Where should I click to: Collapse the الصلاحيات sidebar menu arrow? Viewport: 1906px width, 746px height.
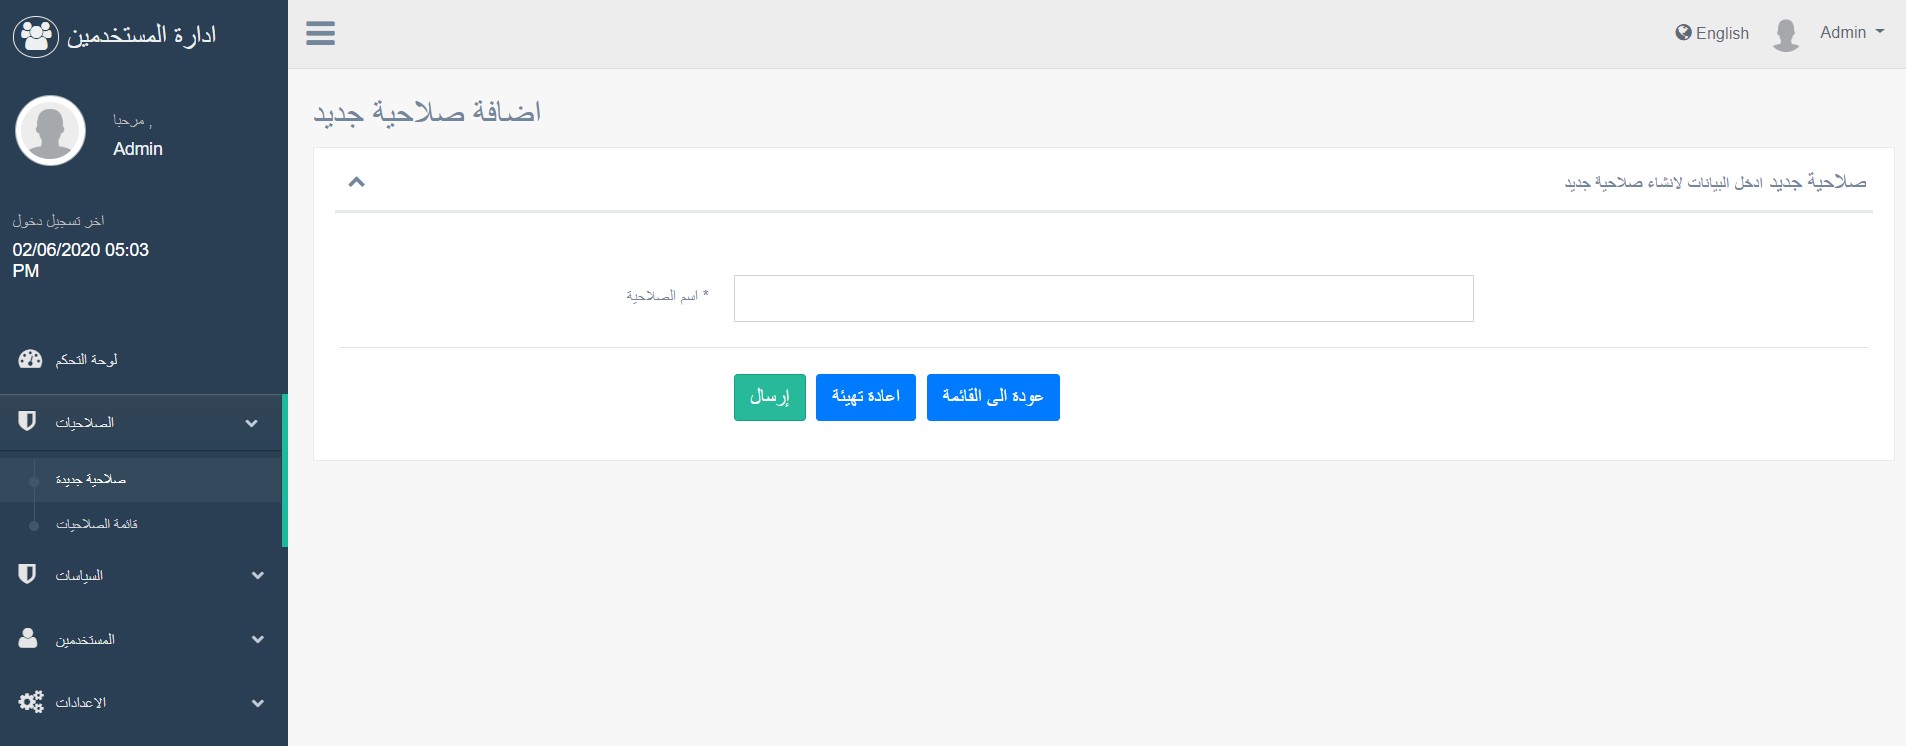[251, 423]
